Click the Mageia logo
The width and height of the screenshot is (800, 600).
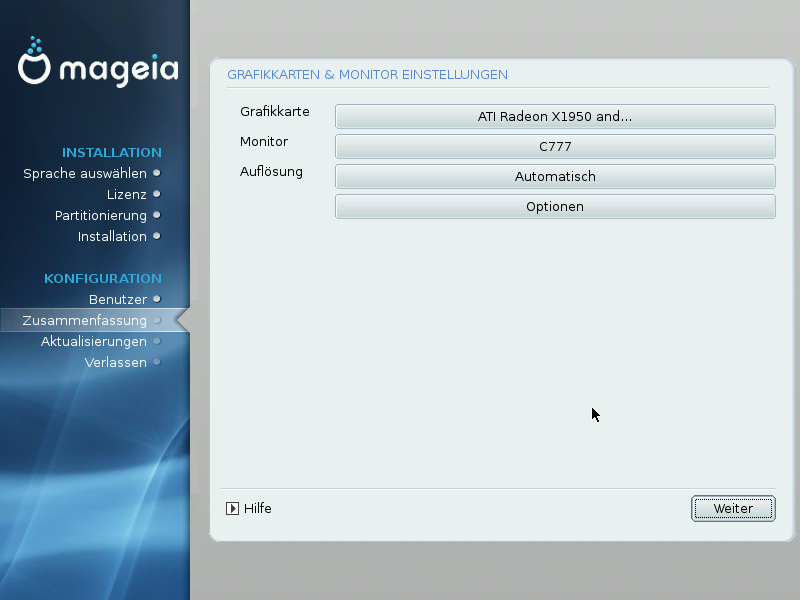coord(98,62)
